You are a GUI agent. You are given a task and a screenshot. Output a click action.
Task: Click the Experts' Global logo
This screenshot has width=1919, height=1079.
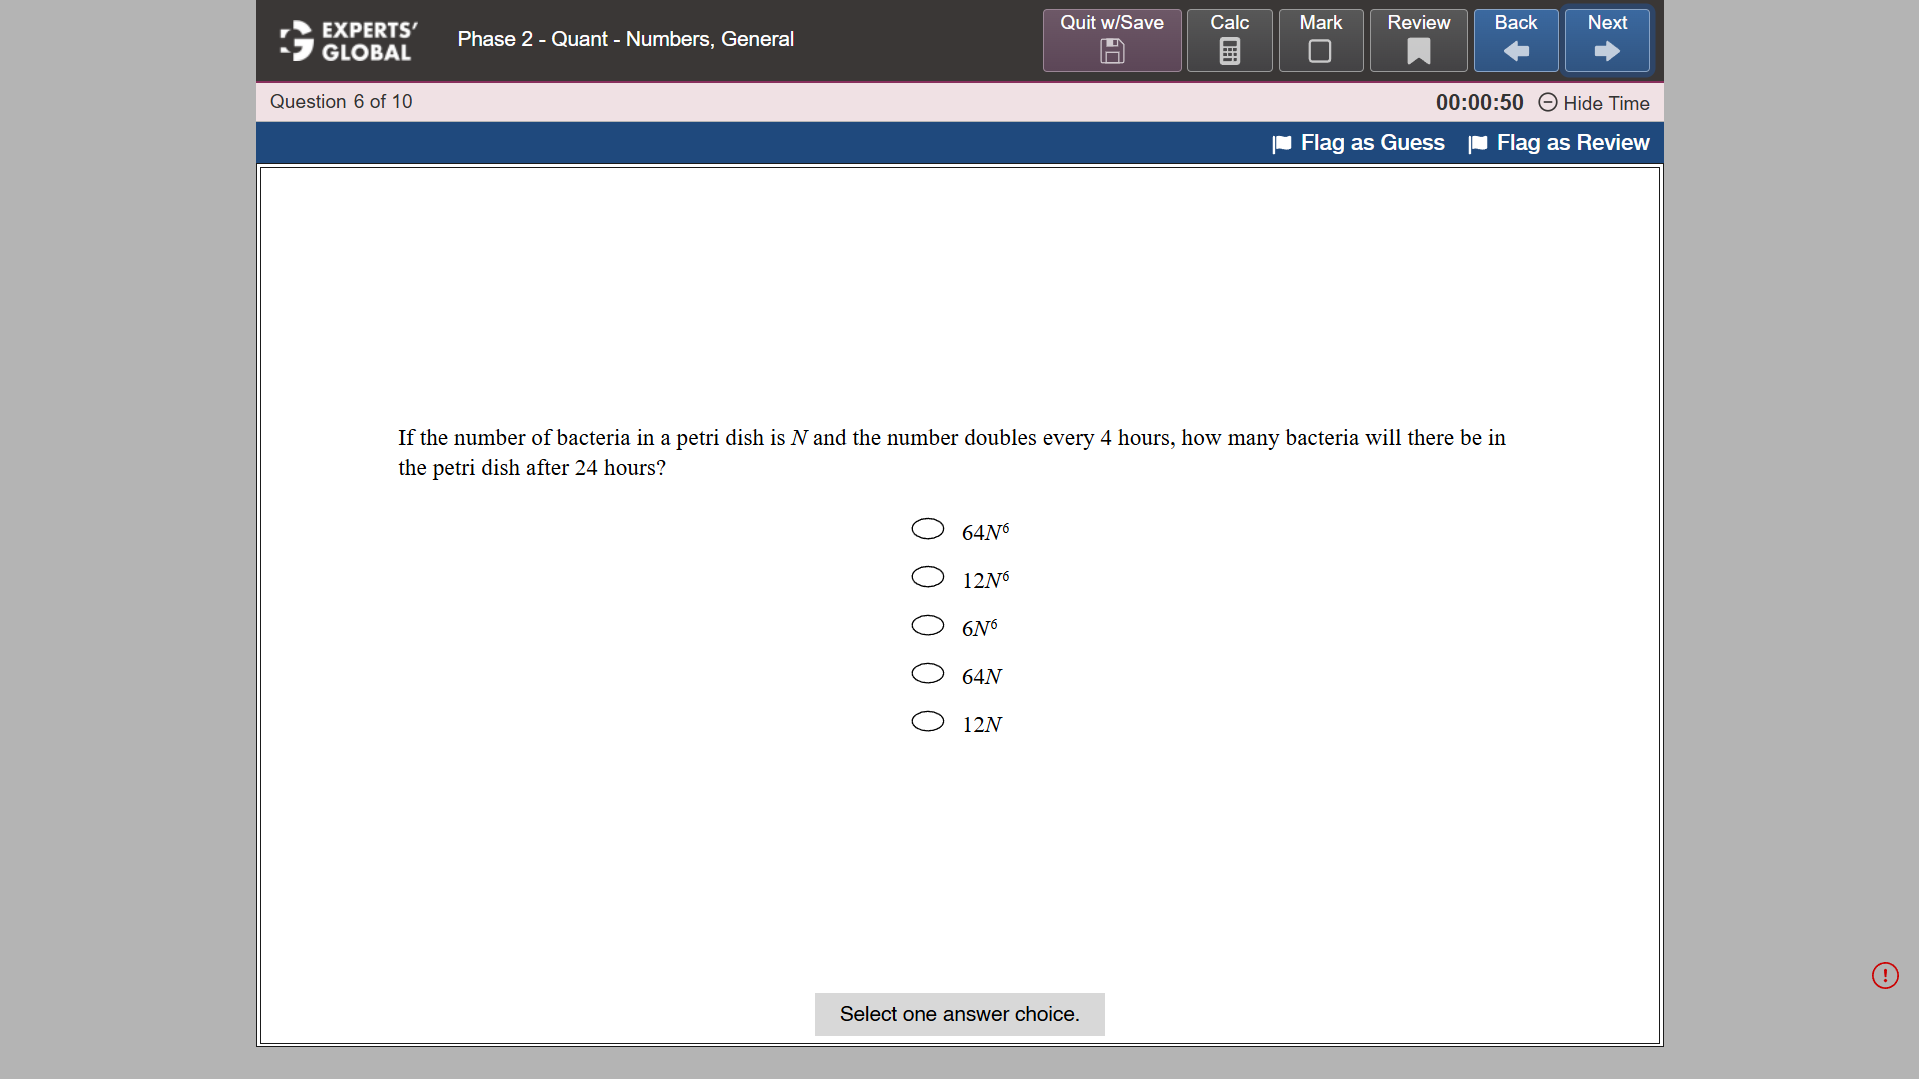coord(348,40)
